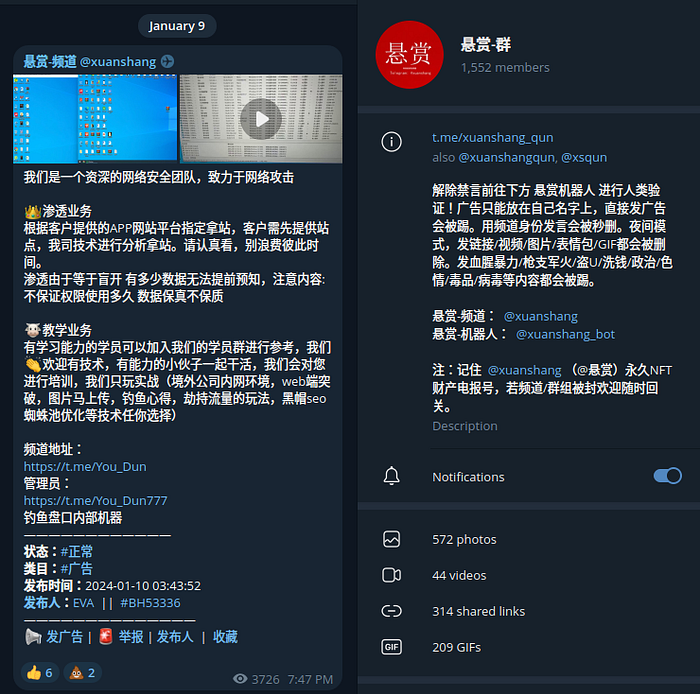Click the bell notifications icon

point(392,476)
